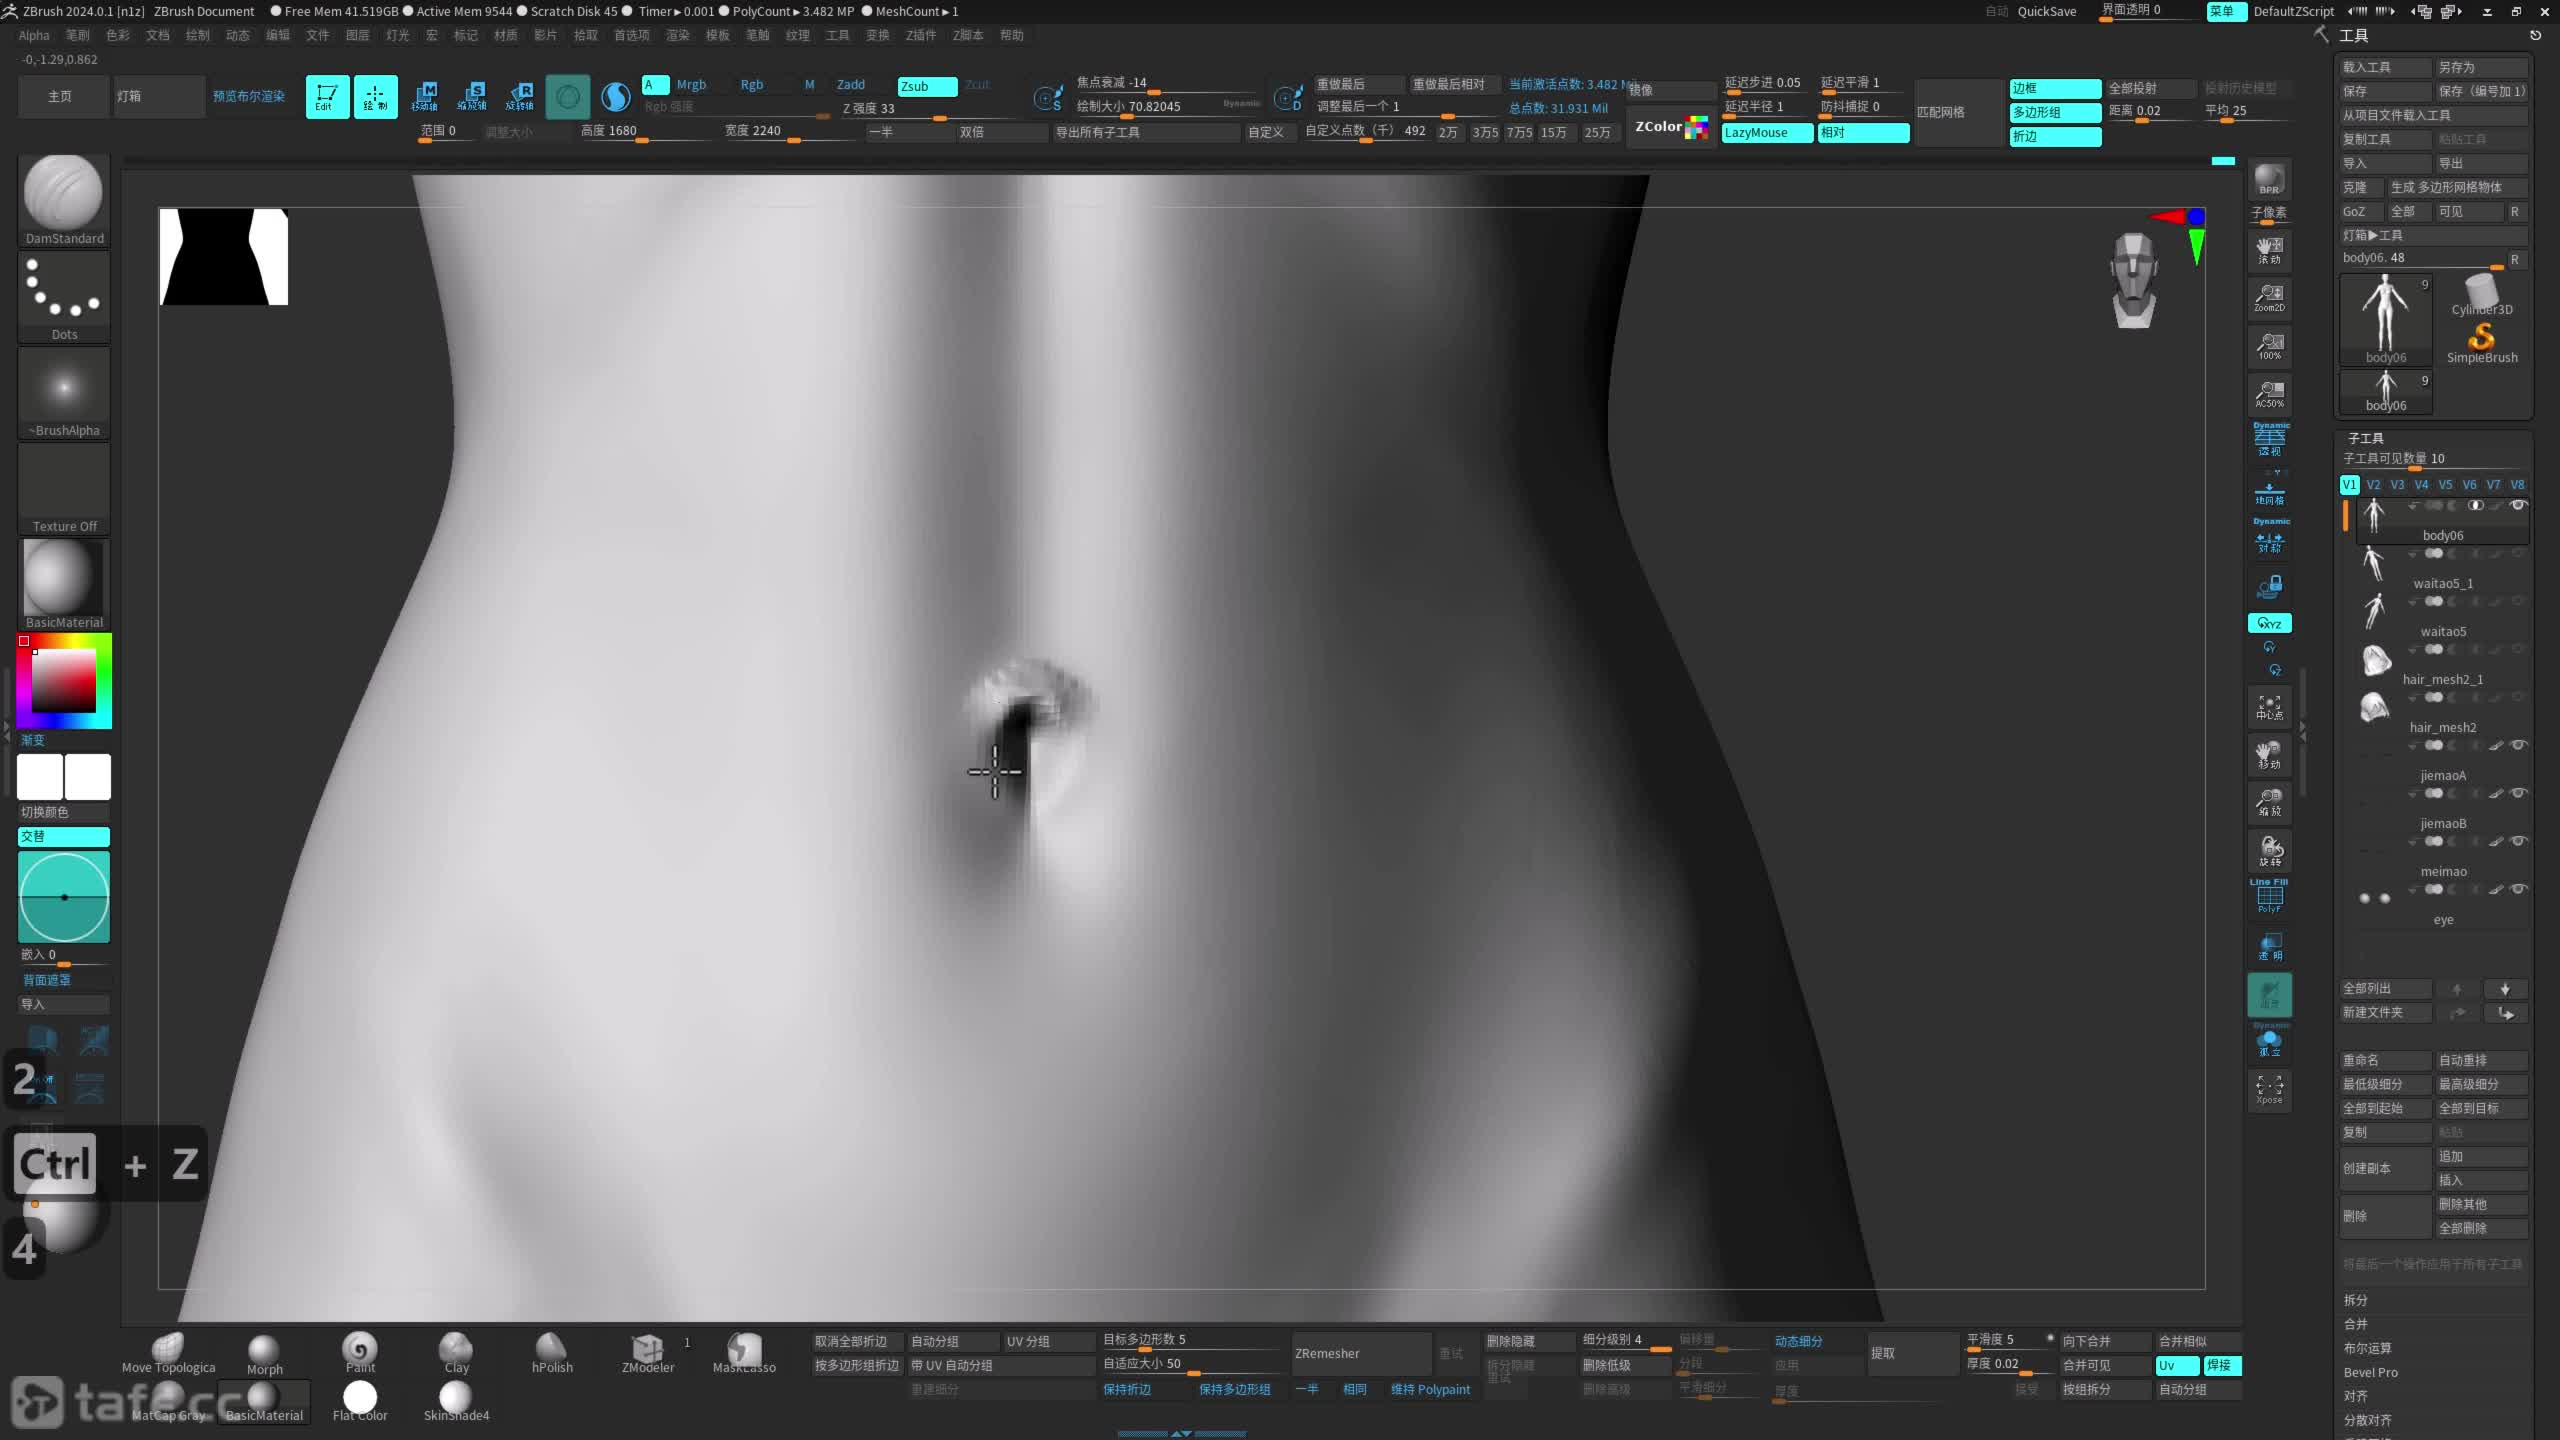
Task: Select the Clay brush
Action: point(456,1354)
